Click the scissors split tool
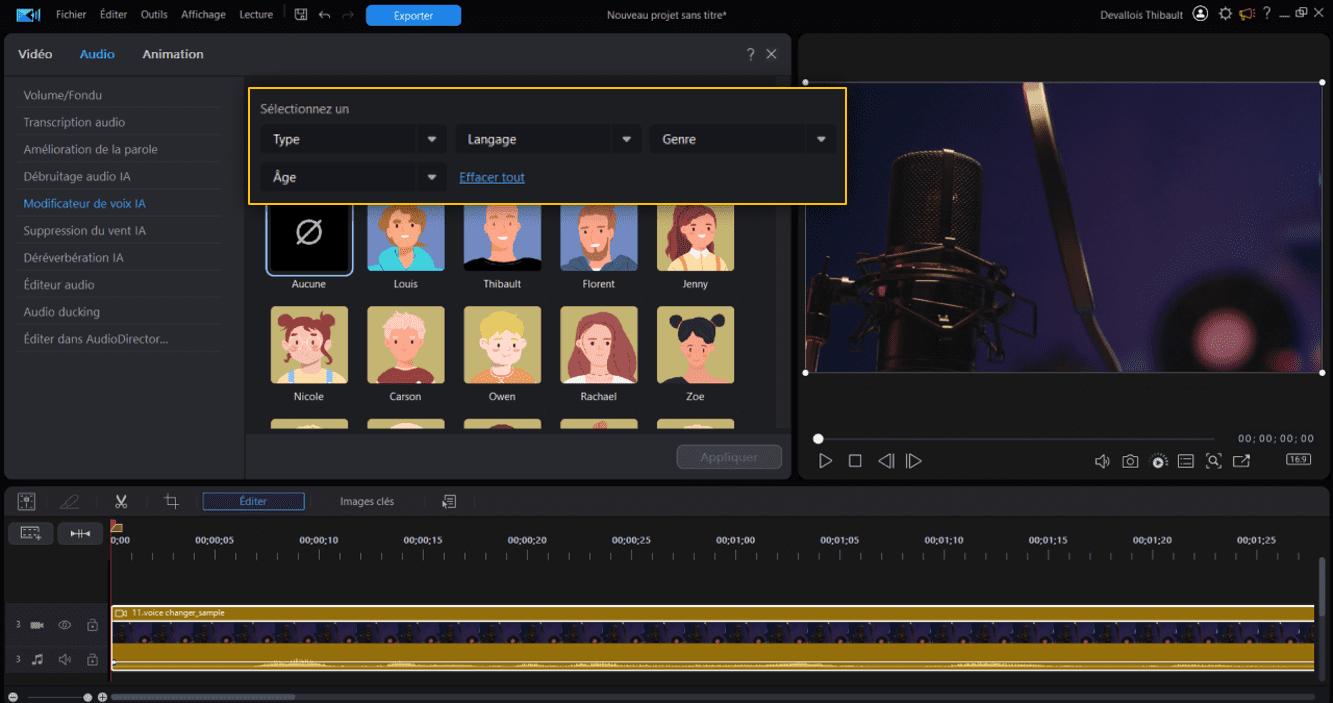Viewport: 1333px width, 703px height. (121, 501)
